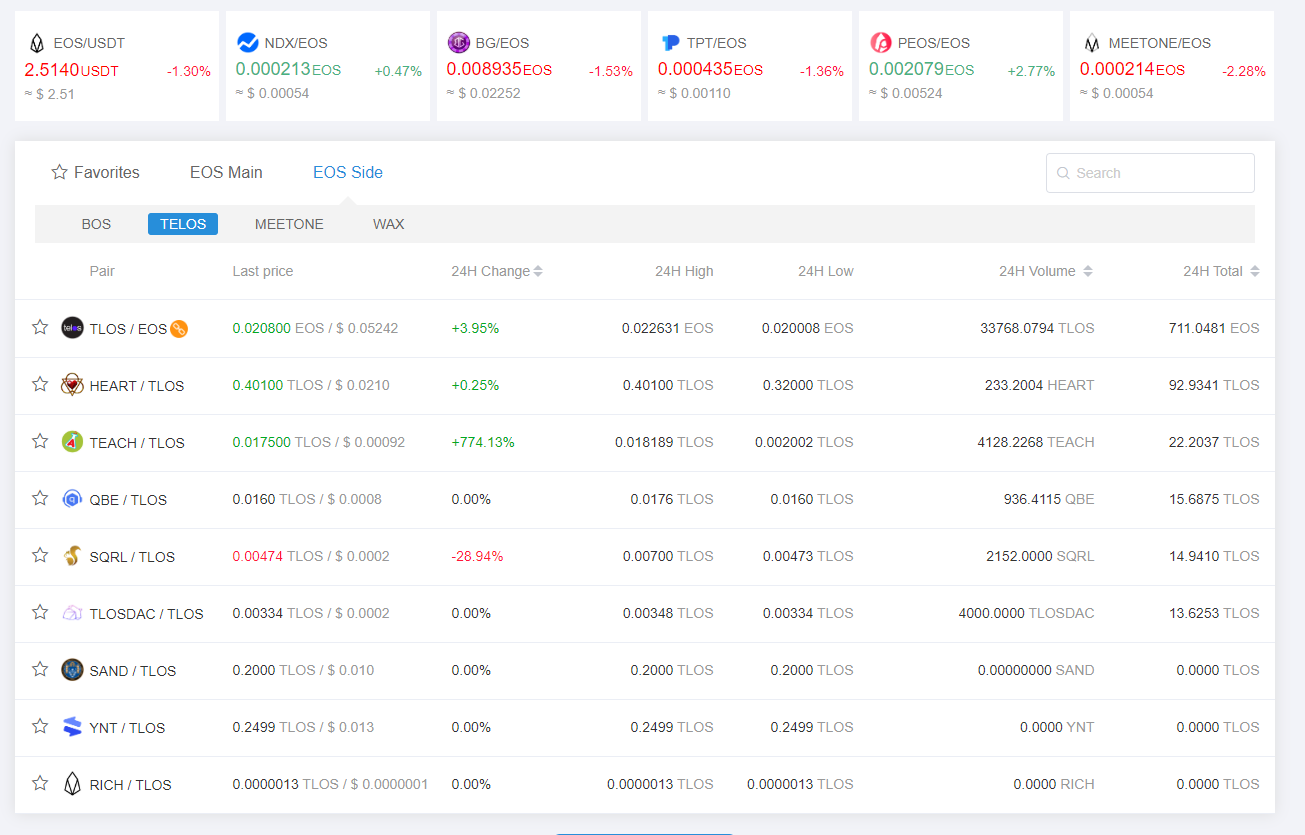This screenshot has height=835, width=1305.
Task: Click the SQRL squirrel token icon
Action: (x=72, y=555)
